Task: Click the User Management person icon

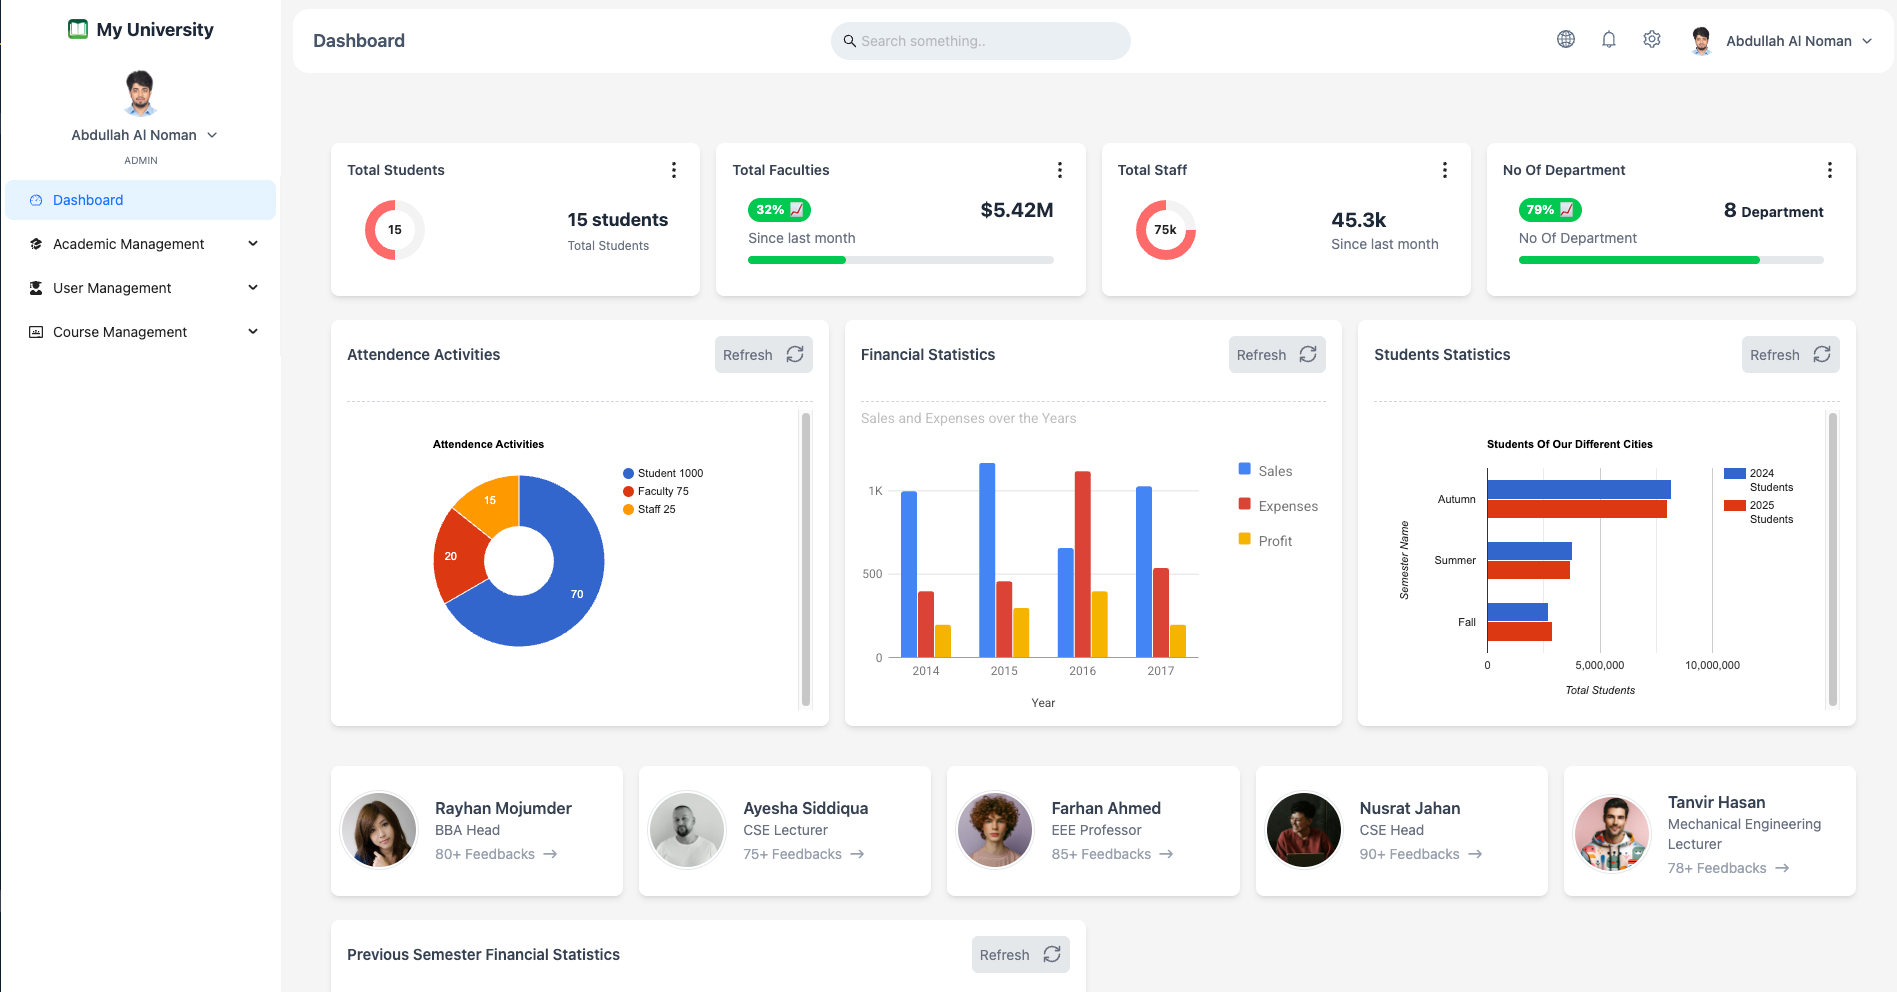Action: click(36, 288)
